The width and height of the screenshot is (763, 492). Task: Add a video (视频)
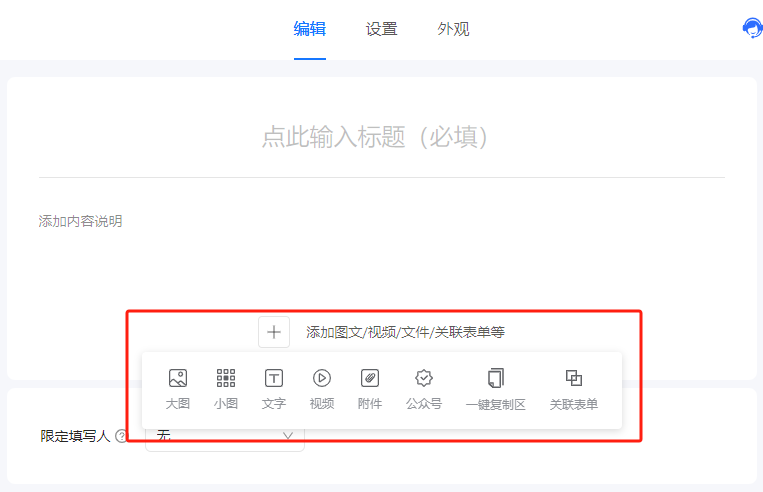pos(322,389)
